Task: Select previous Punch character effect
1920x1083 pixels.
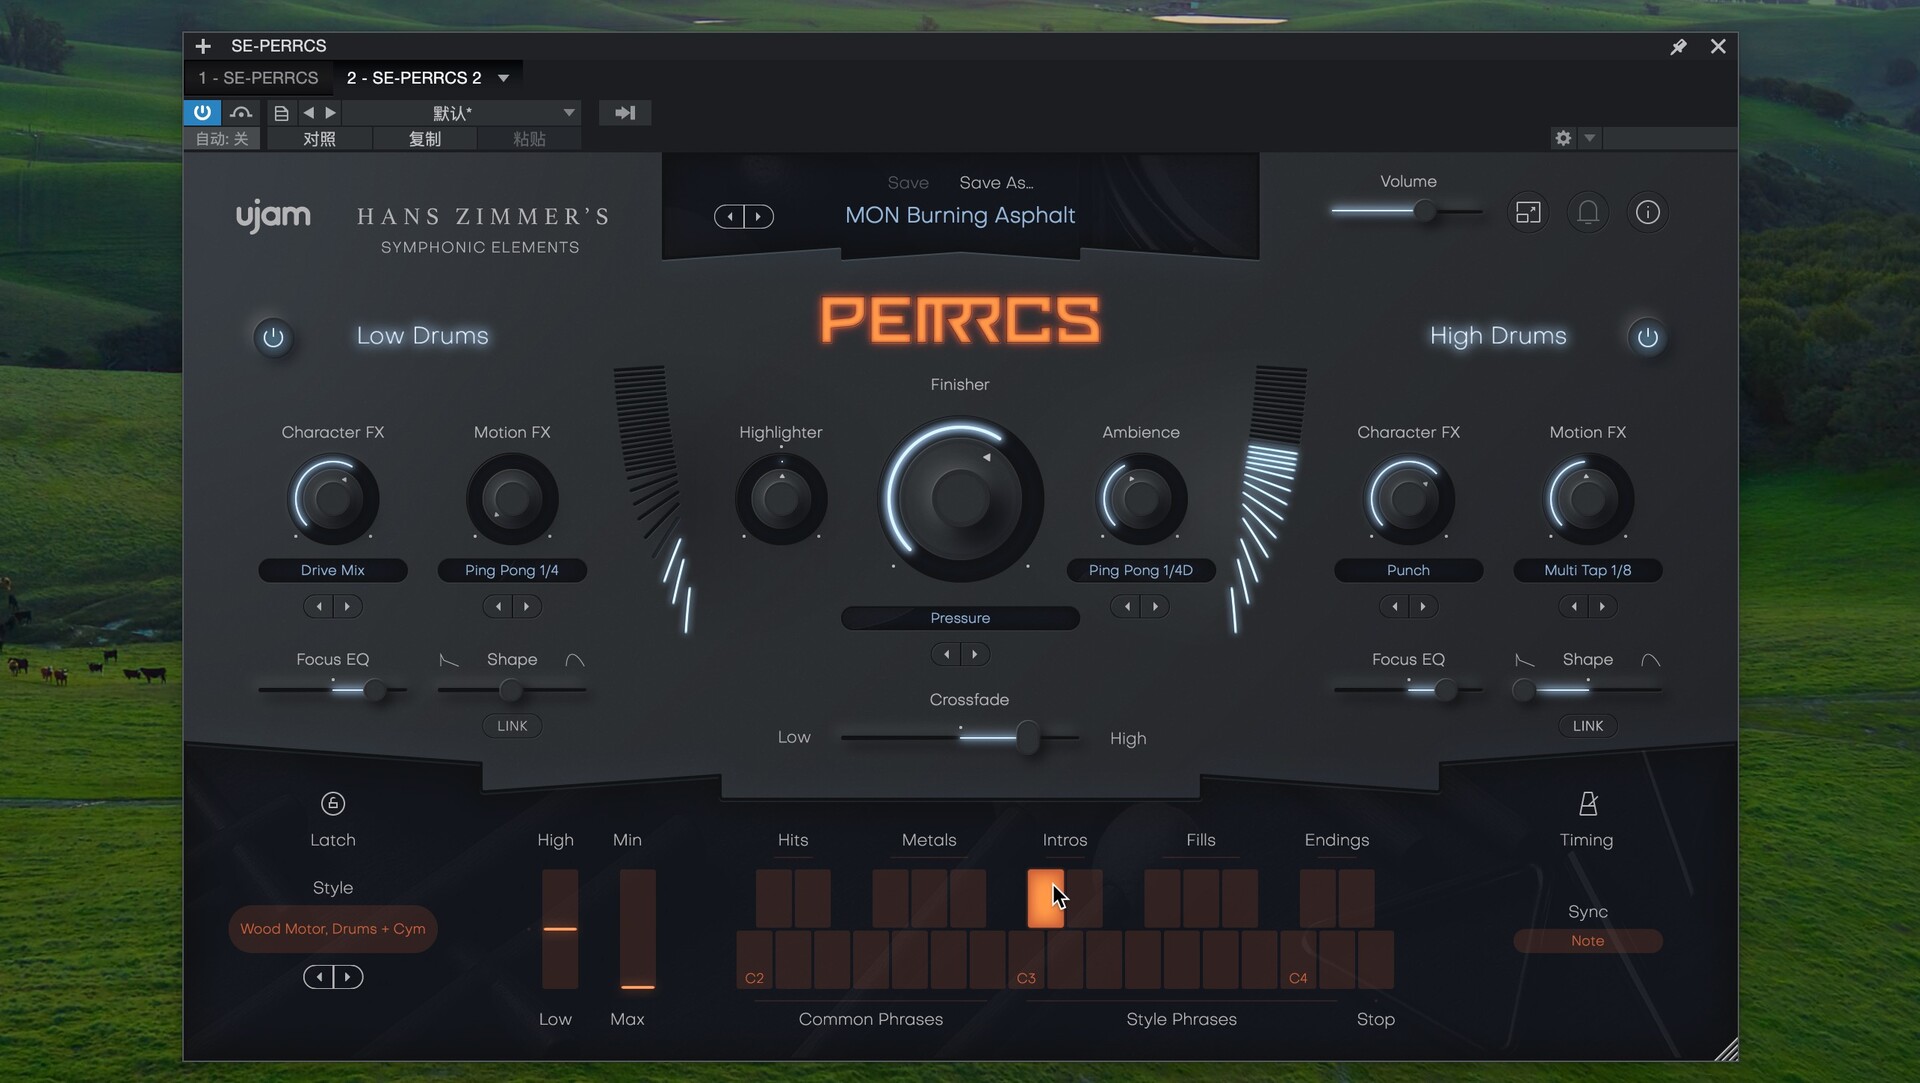Action: coord(1394,606)
